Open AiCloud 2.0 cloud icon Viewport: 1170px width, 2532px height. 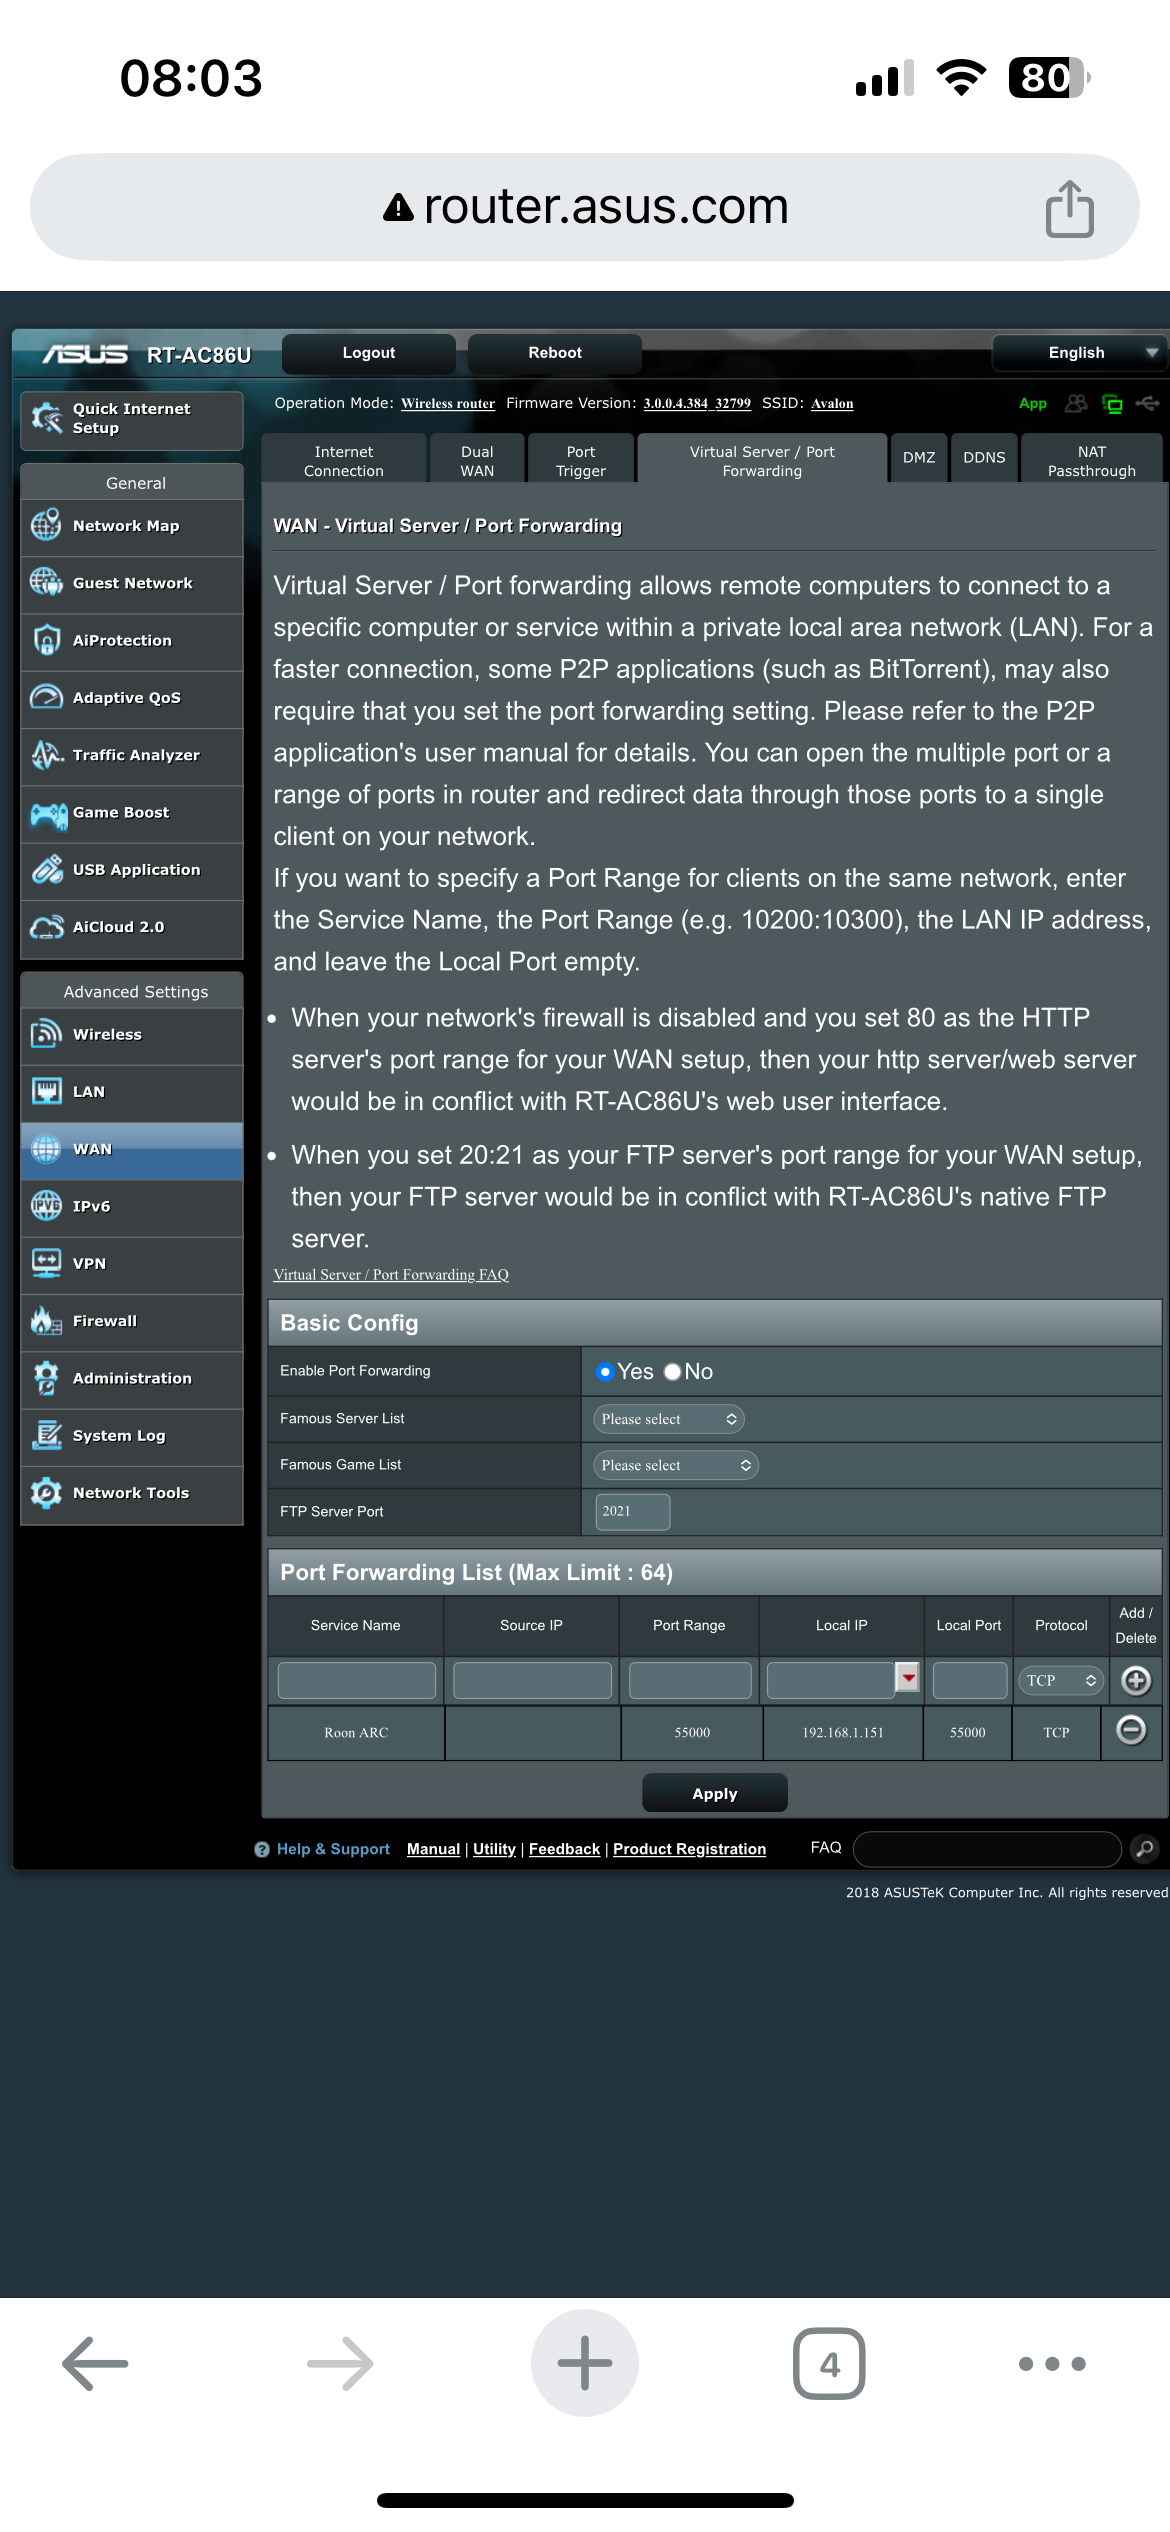[x=46, y=927]
